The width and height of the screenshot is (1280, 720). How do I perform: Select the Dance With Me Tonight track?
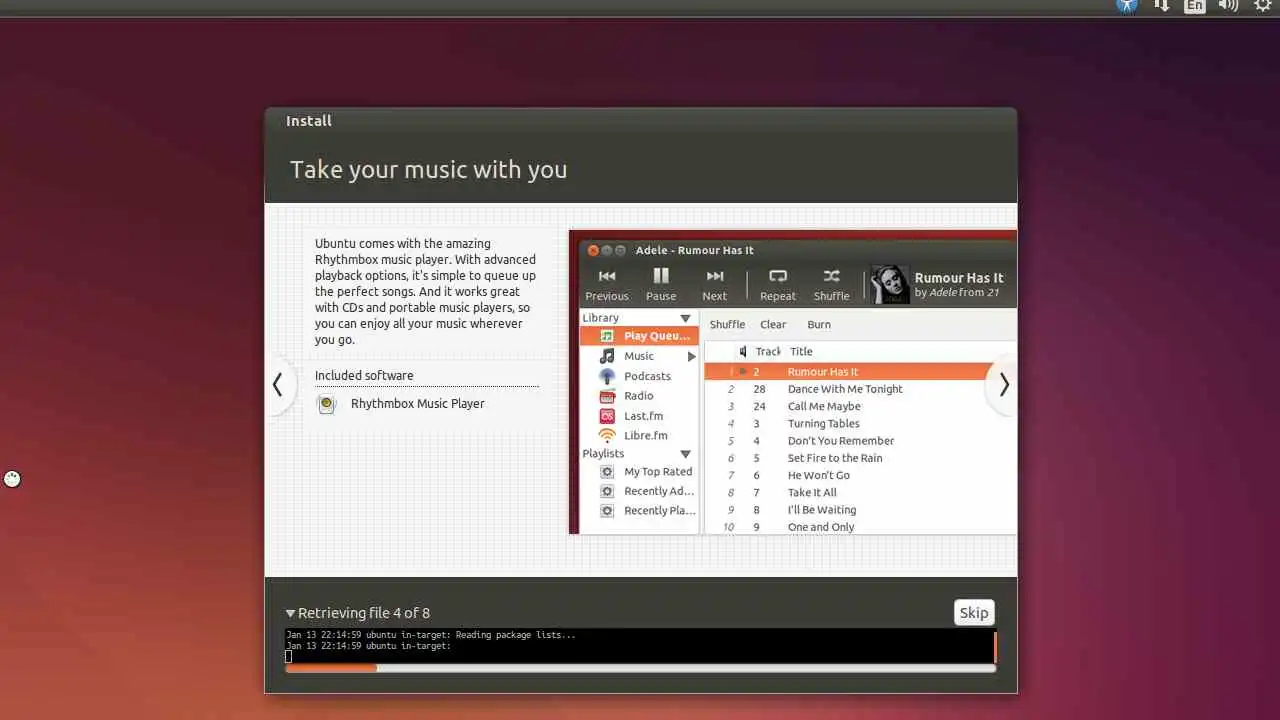tap(860, 389)
